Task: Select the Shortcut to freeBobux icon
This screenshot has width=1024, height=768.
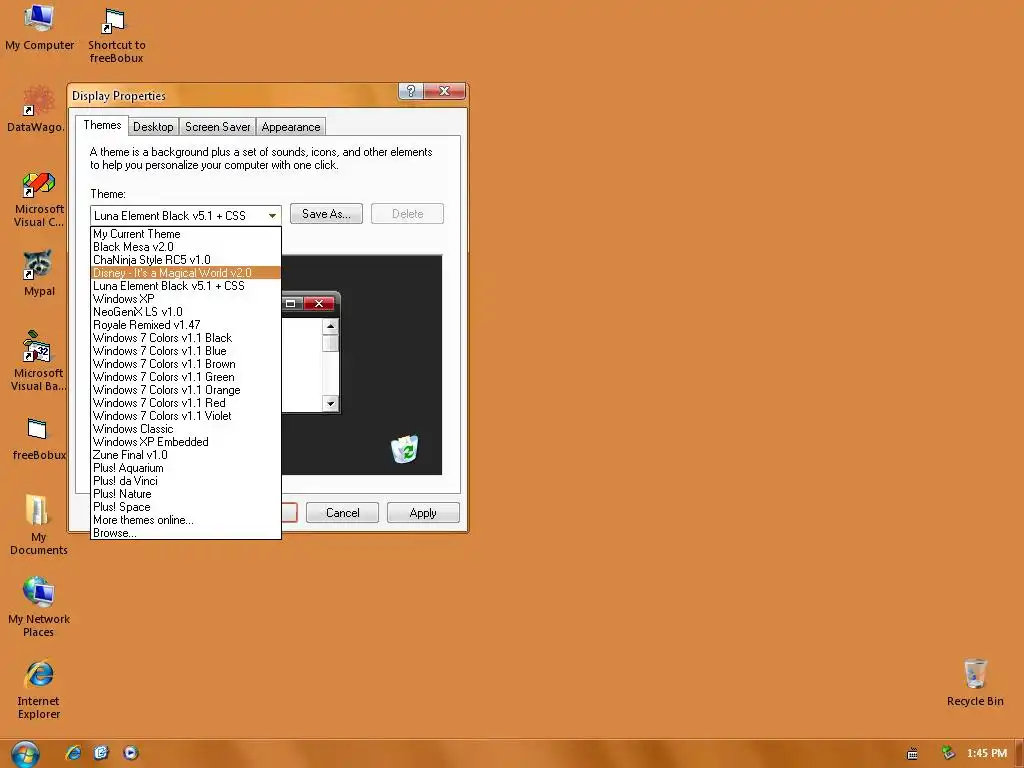Action: point(116,35)
